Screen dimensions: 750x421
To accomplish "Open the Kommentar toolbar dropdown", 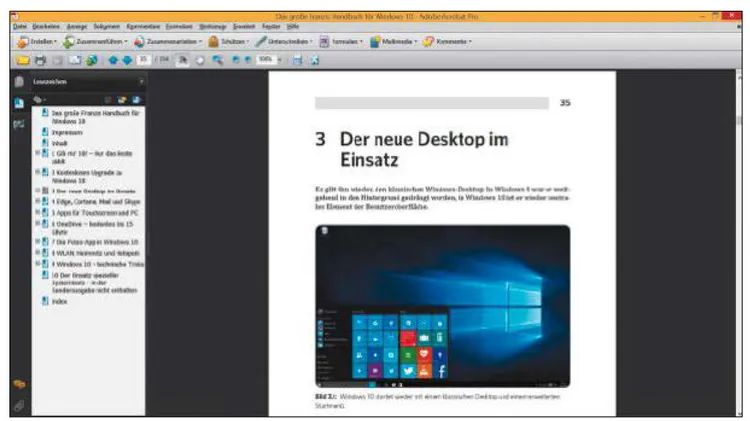I will pyautogui.click(x=447, y=42).
